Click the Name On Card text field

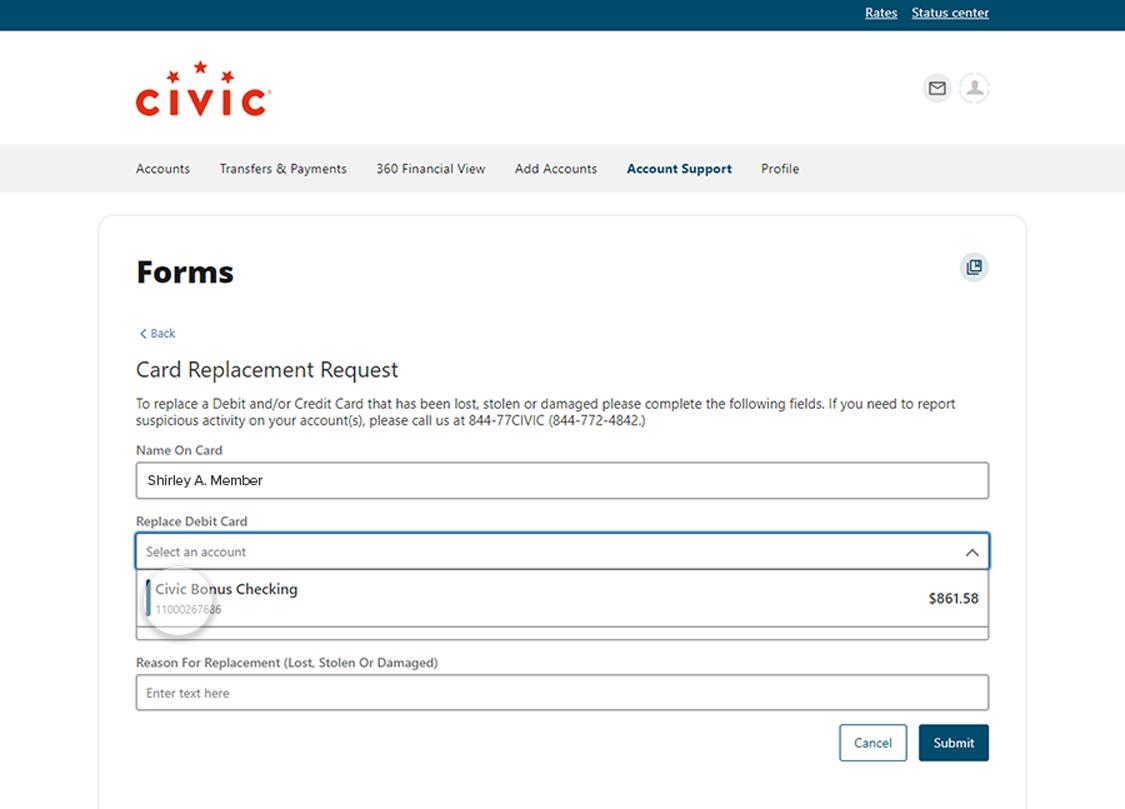(561, 480)
